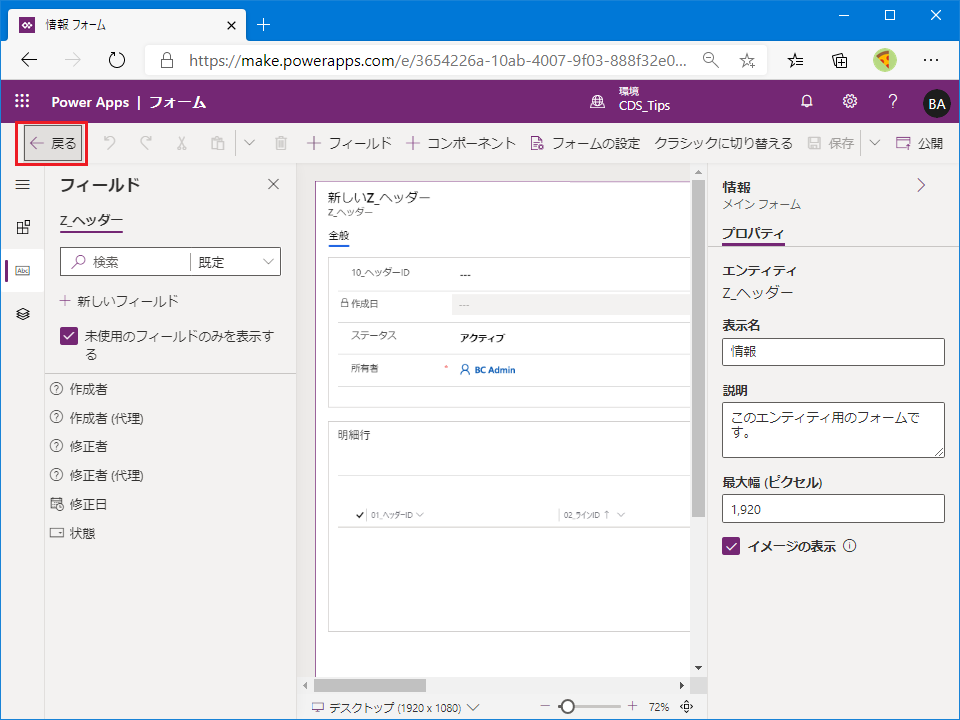Open the notifications bell
The height and width of the screenshot is (720, 960).
pyautogui.click(x=807, y=102)
